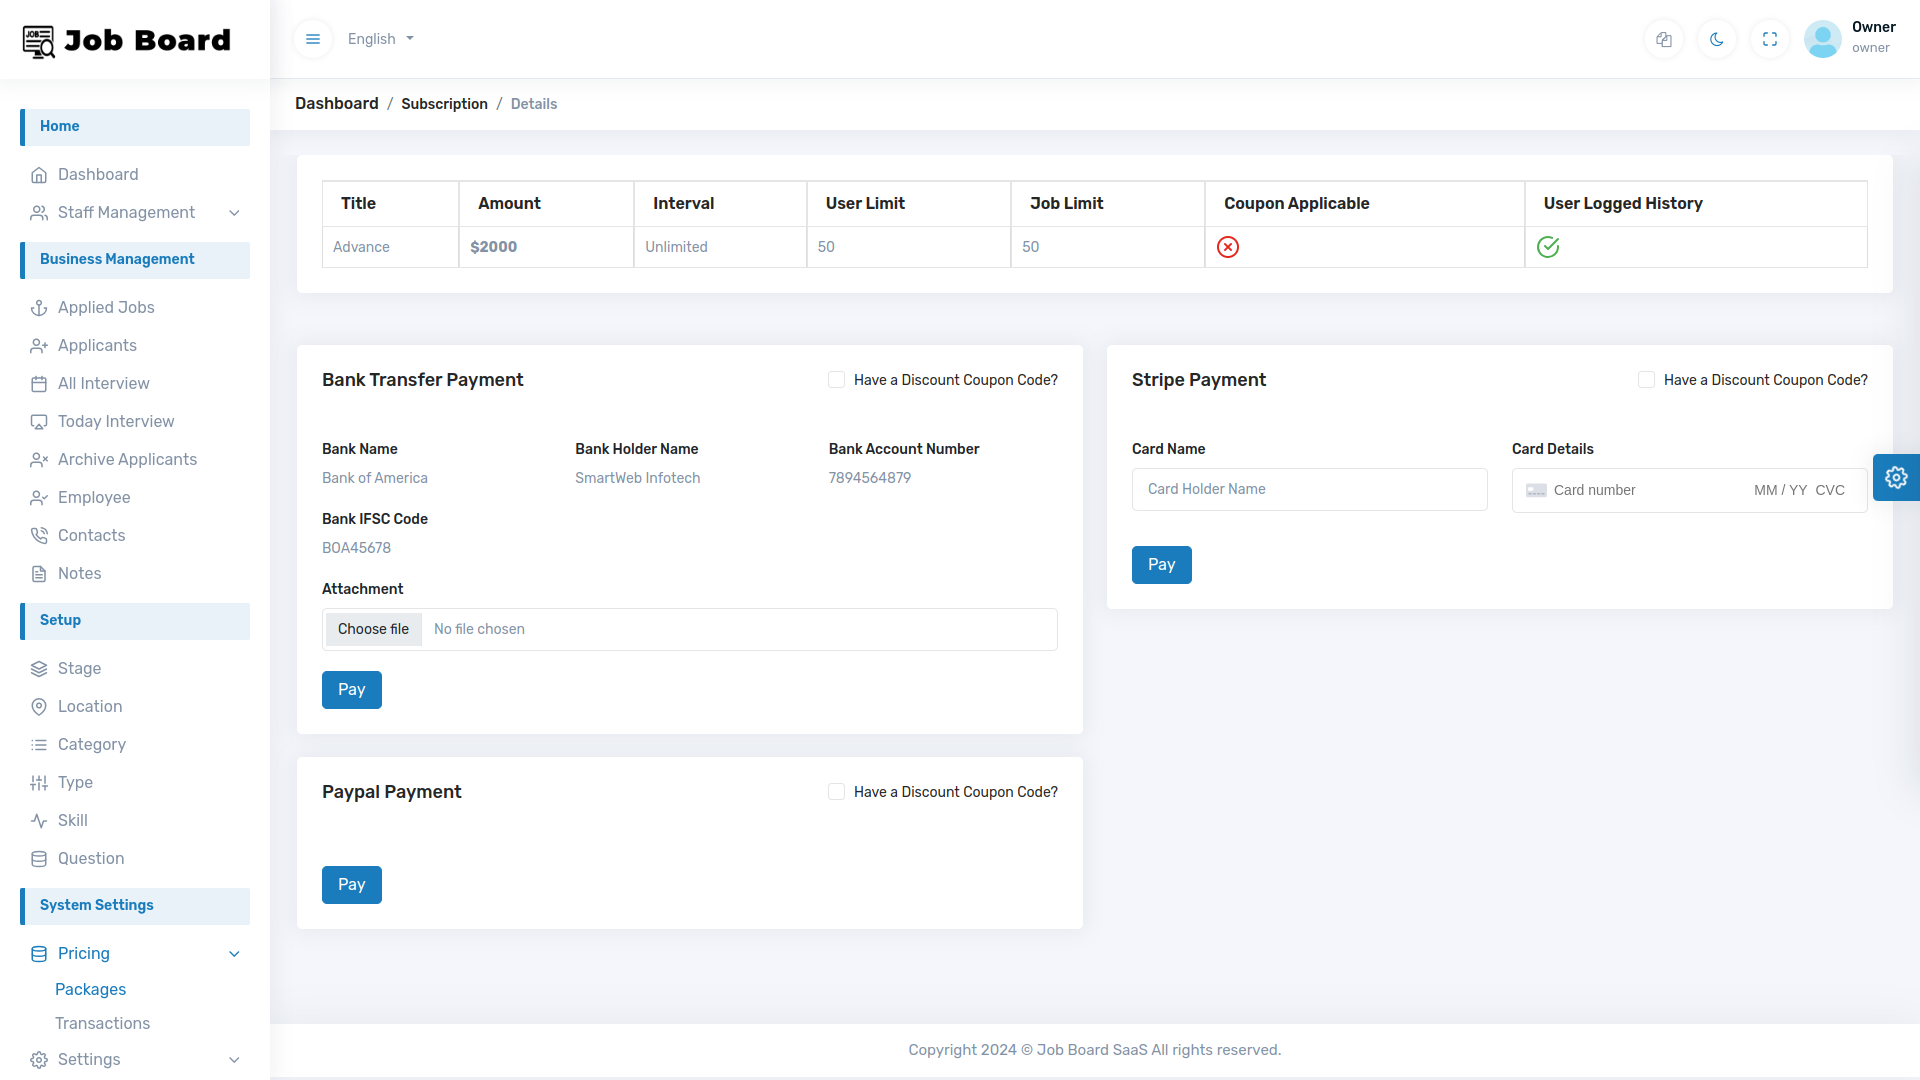Click the red coupon-not-applicable icon in table
The width and height of the screenshot is (1920, 1080).
(1228, 247)
